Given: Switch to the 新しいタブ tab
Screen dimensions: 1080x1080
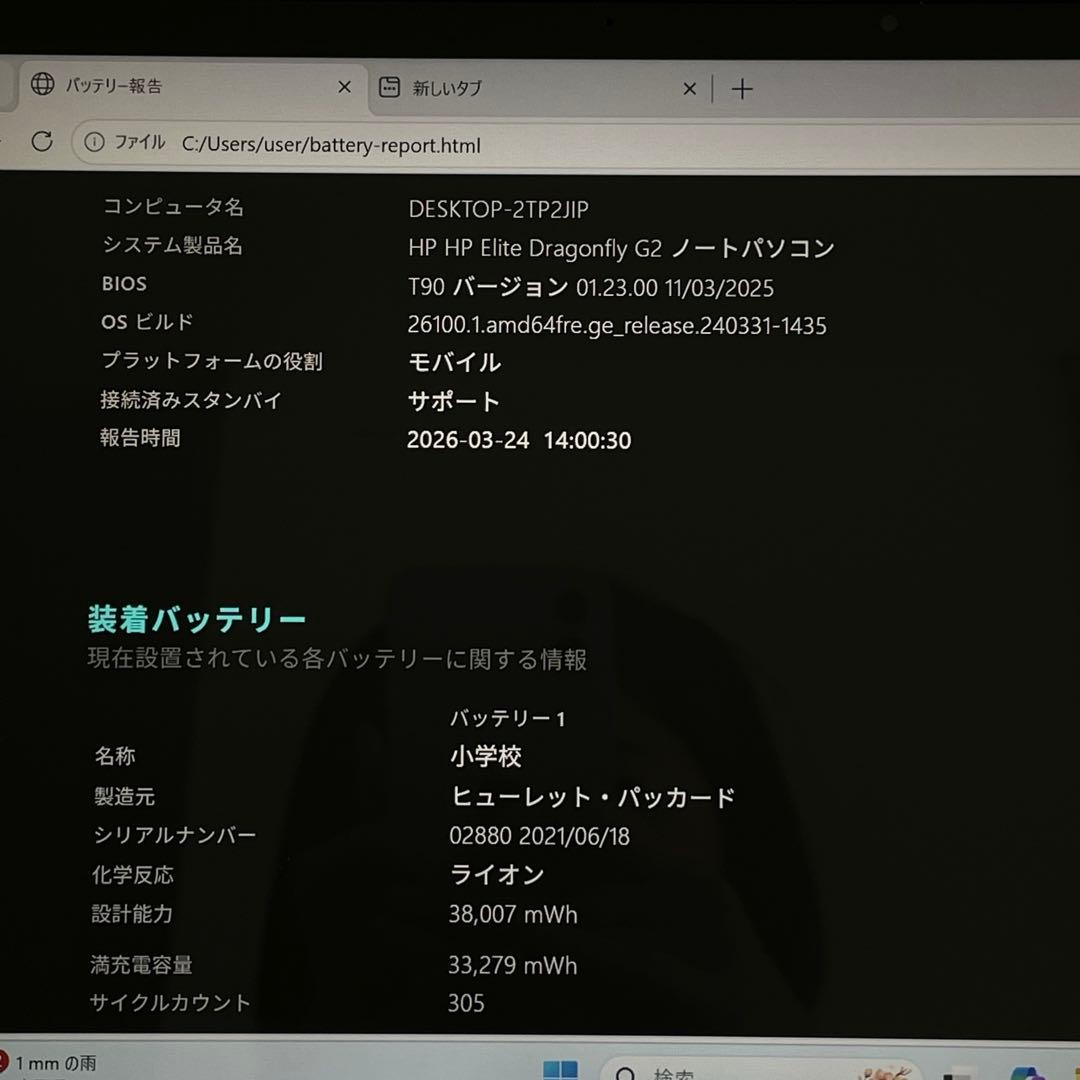Looking at the screenshot, I should [x=539, y=88].
